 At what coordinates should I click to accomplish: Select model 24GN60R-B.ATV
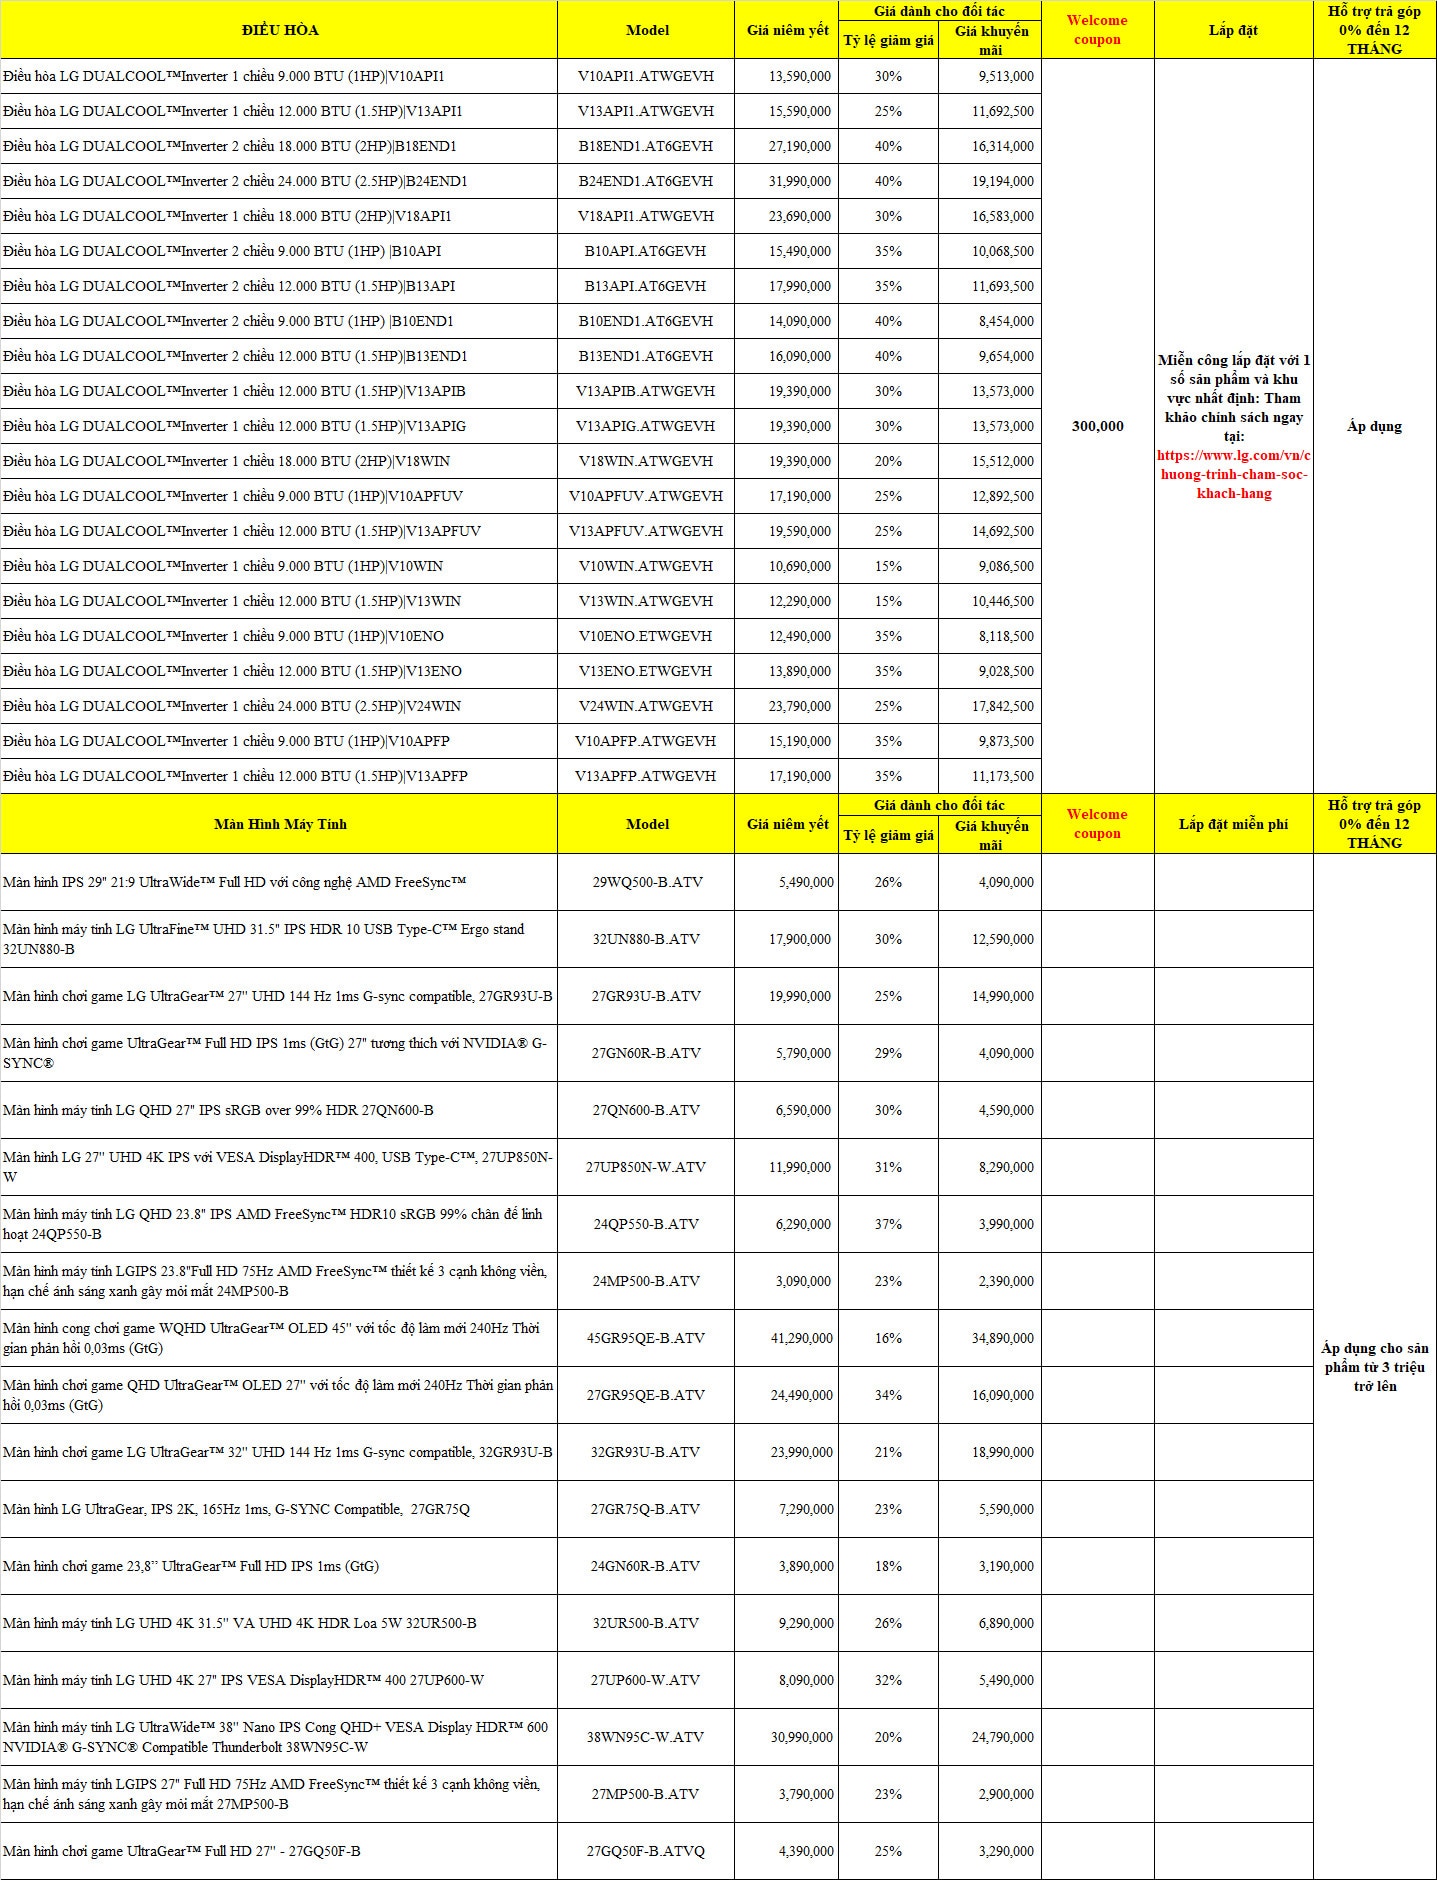pyautogui.click(x=646, y=1566)
